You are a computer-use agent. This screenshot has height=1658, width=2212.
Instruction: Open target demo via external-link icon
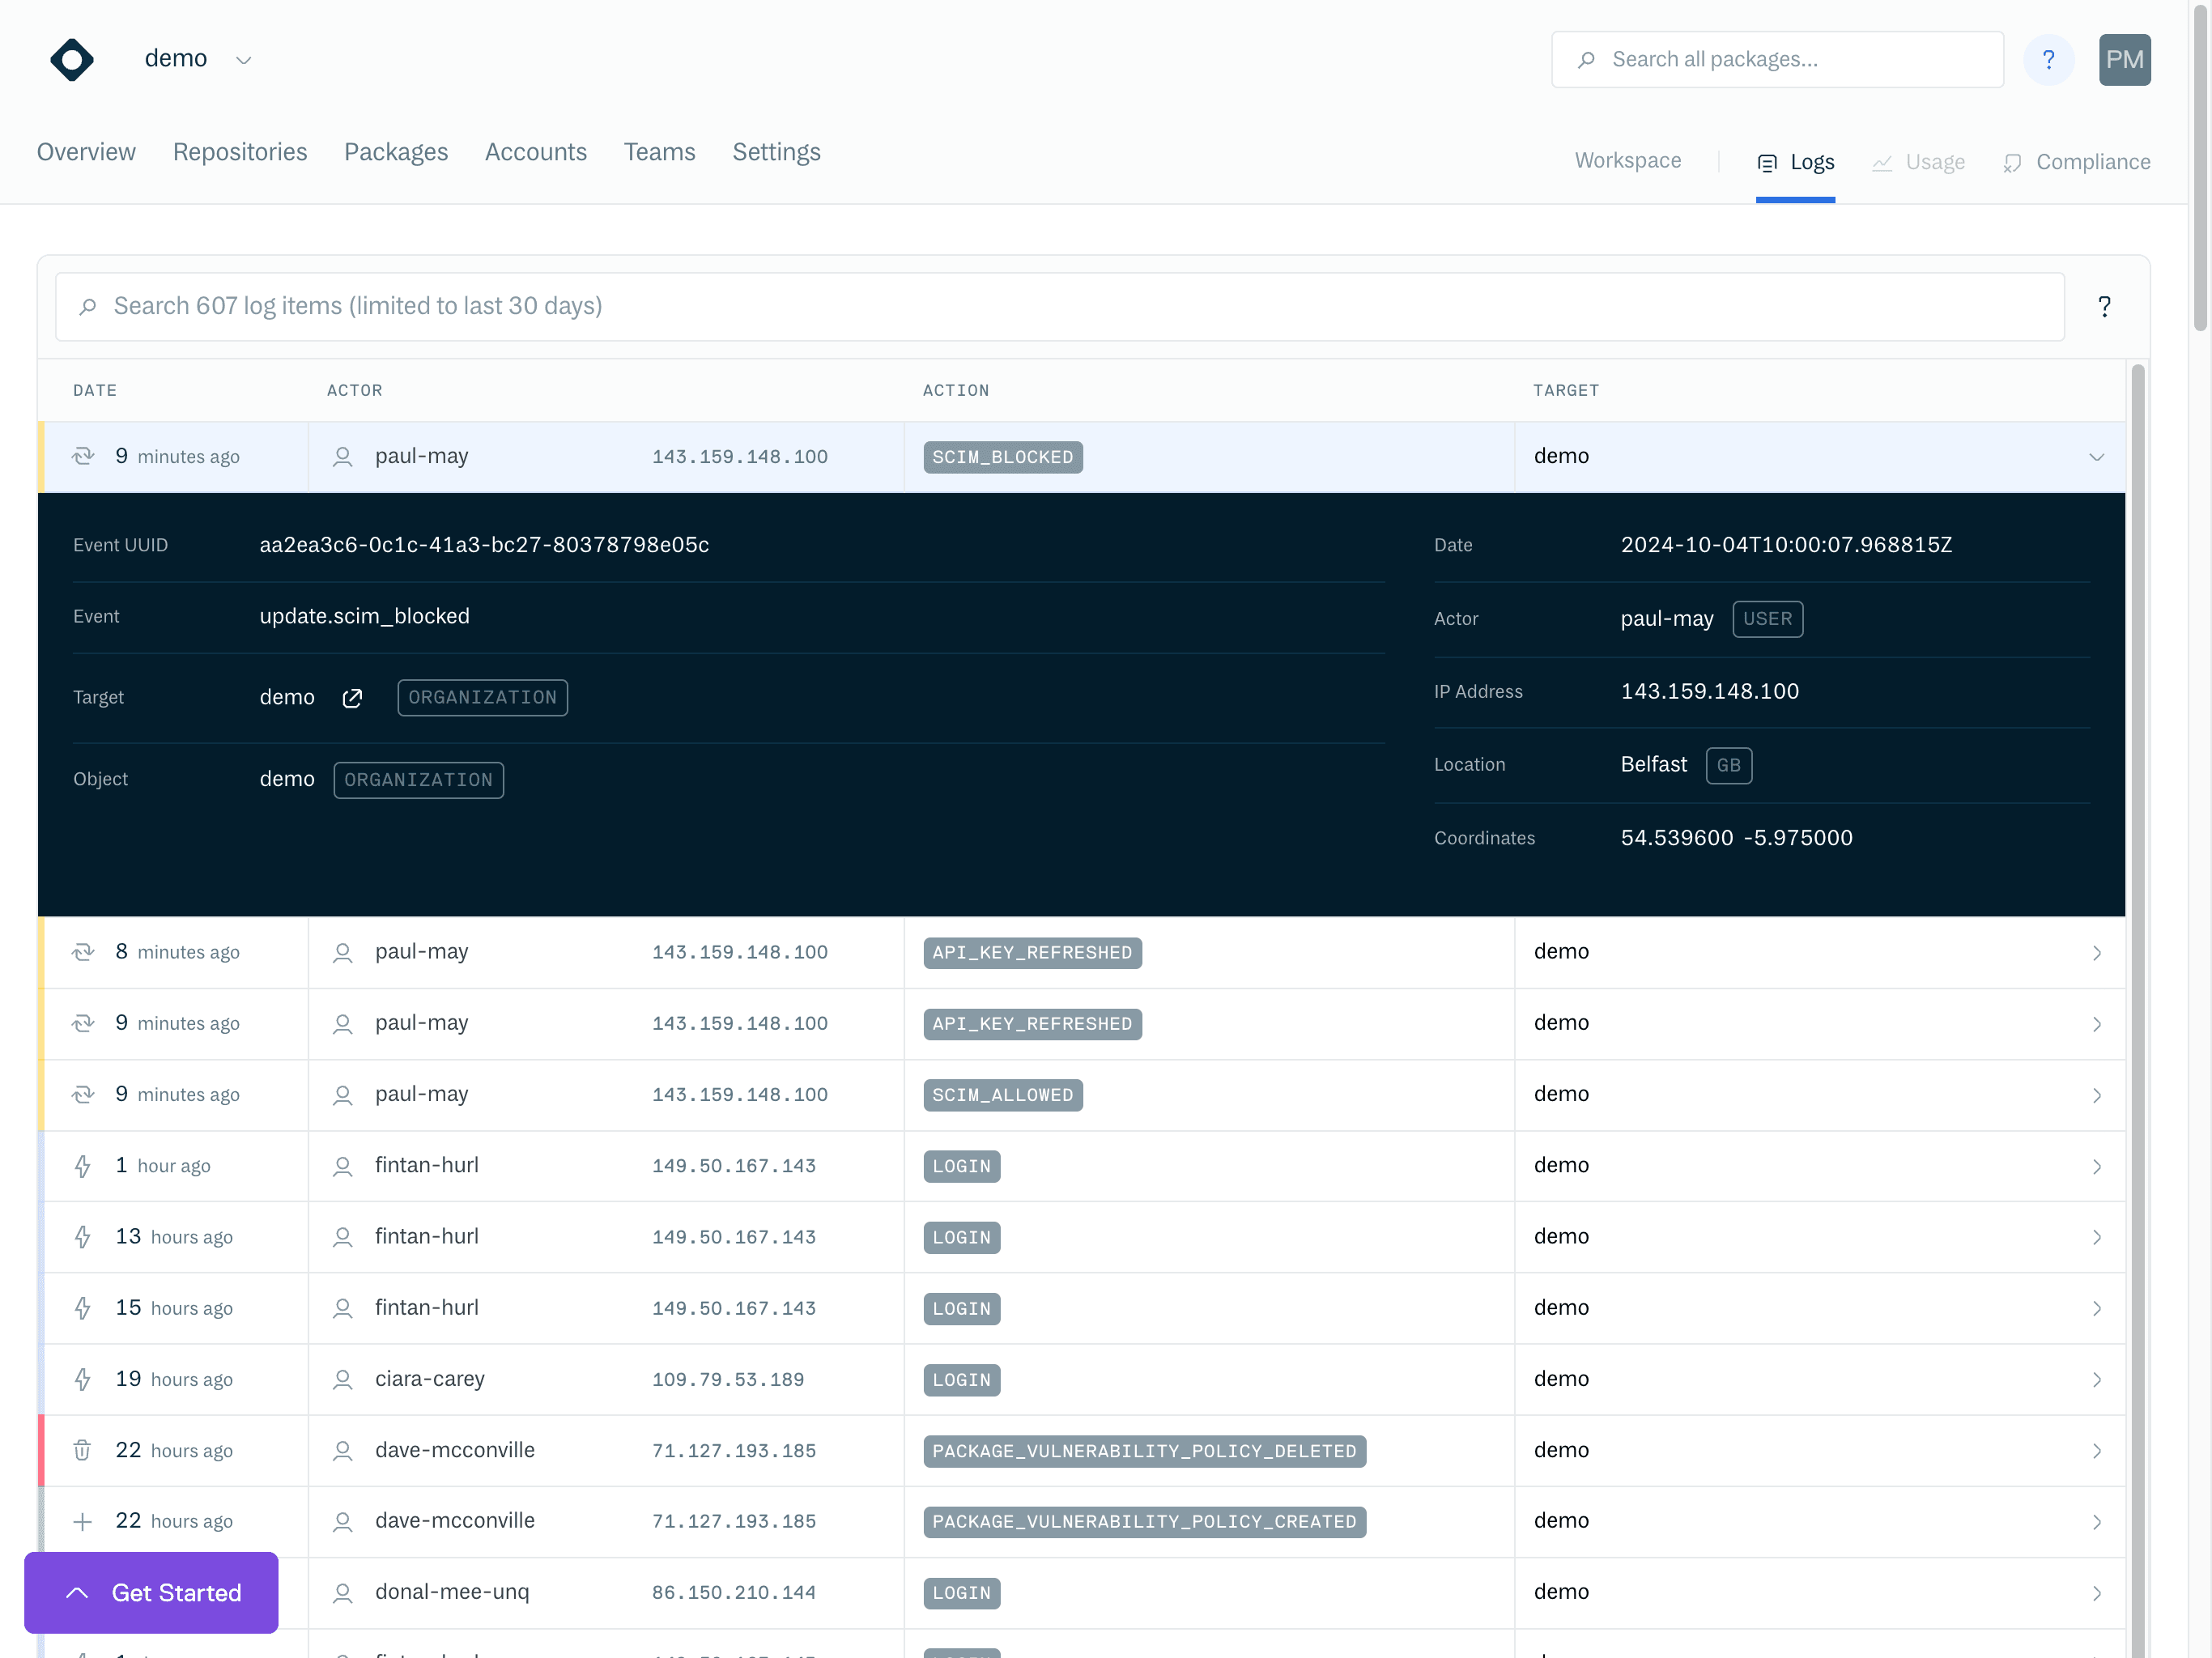[351, 697]
